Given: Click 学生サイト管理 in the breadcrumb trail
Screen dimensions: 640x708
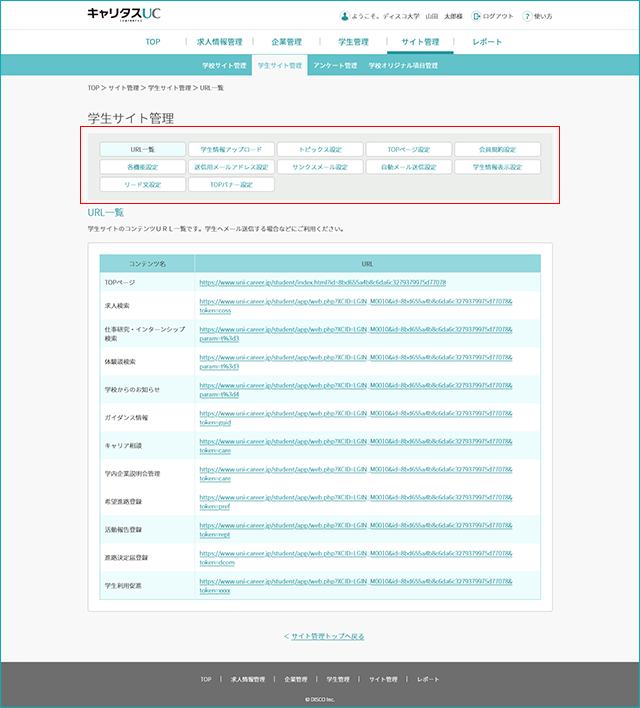Looking at the screenshot, I should tap(169, 88).
